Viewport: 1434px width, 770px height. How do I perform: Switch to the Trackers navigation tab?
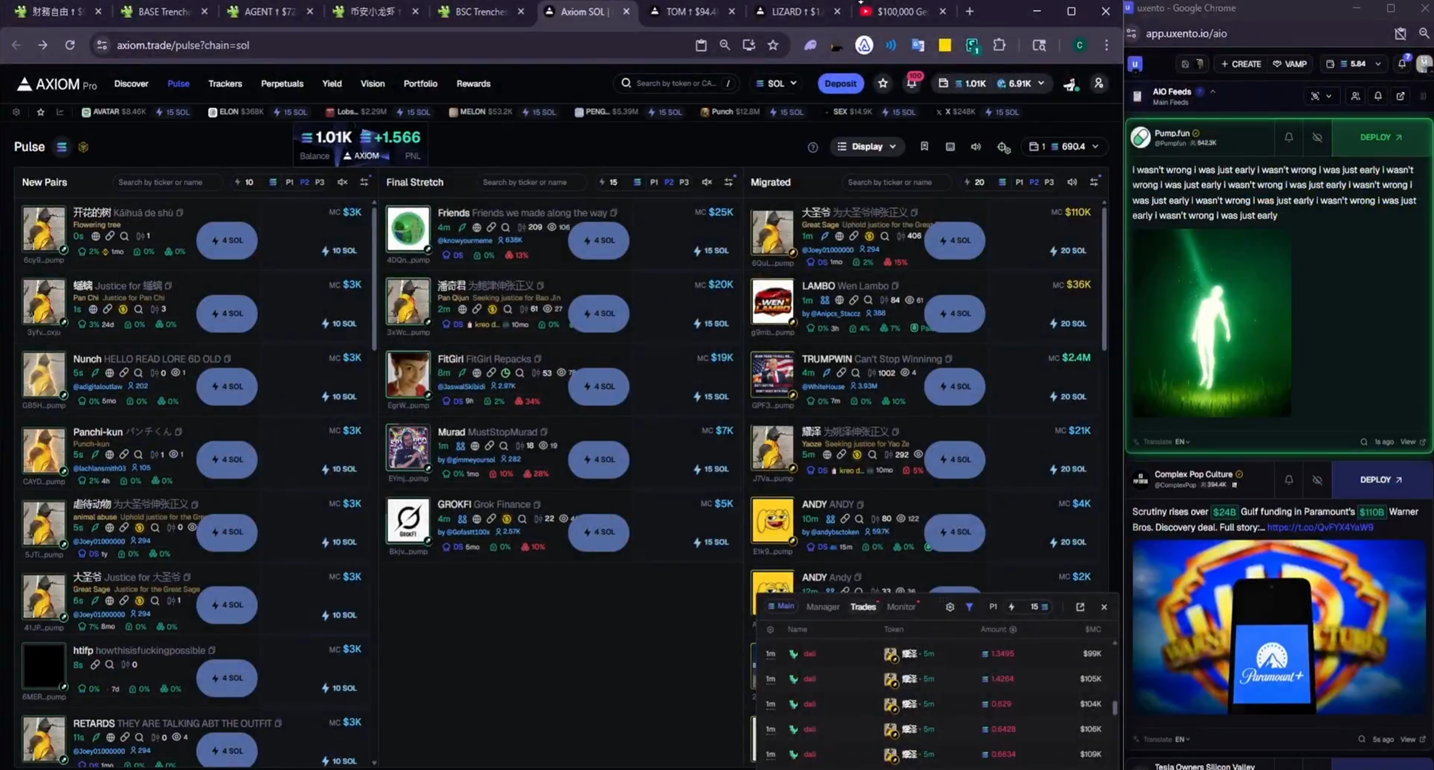225,84
